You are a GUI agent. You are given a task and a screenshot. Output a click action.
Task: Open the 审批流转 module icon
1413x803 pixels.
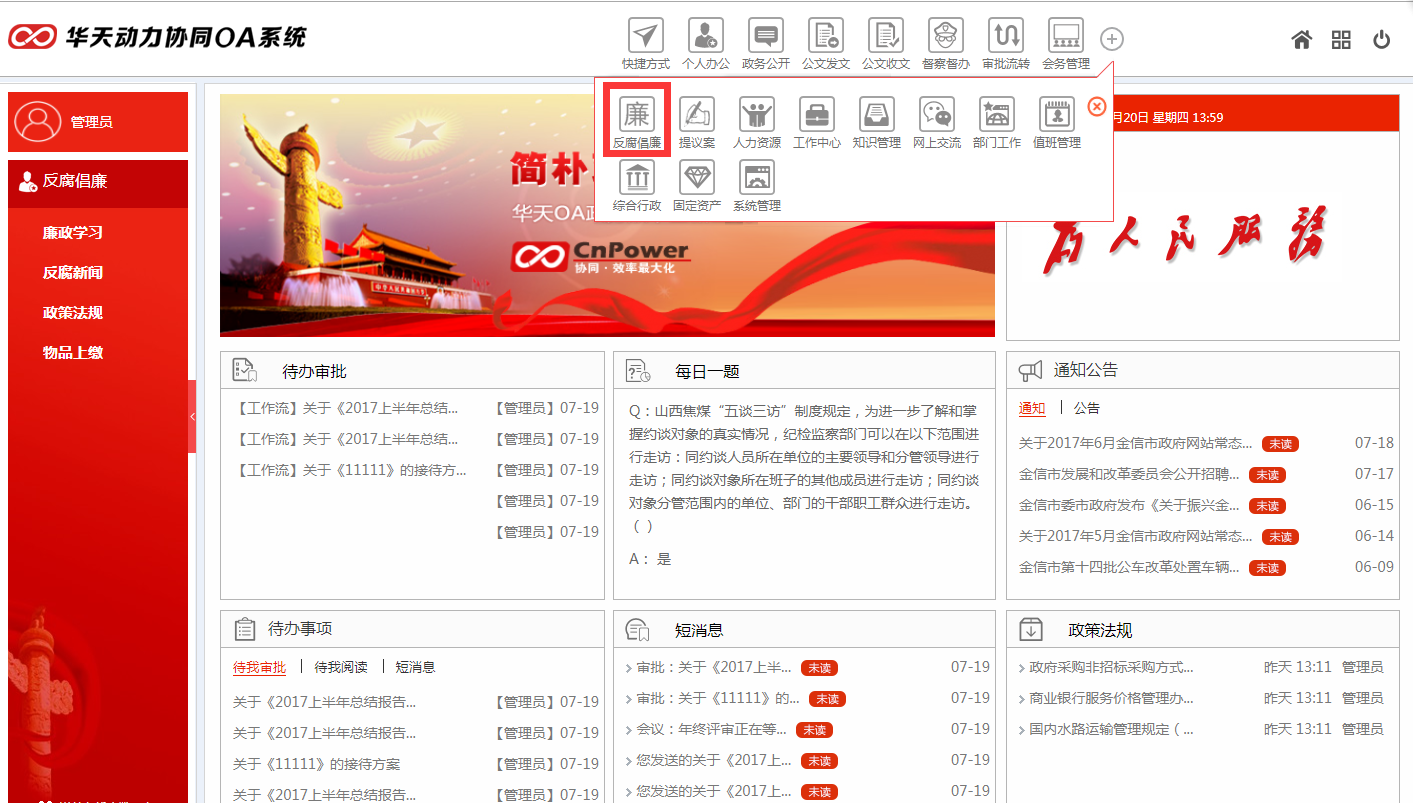pos(1005,38)
